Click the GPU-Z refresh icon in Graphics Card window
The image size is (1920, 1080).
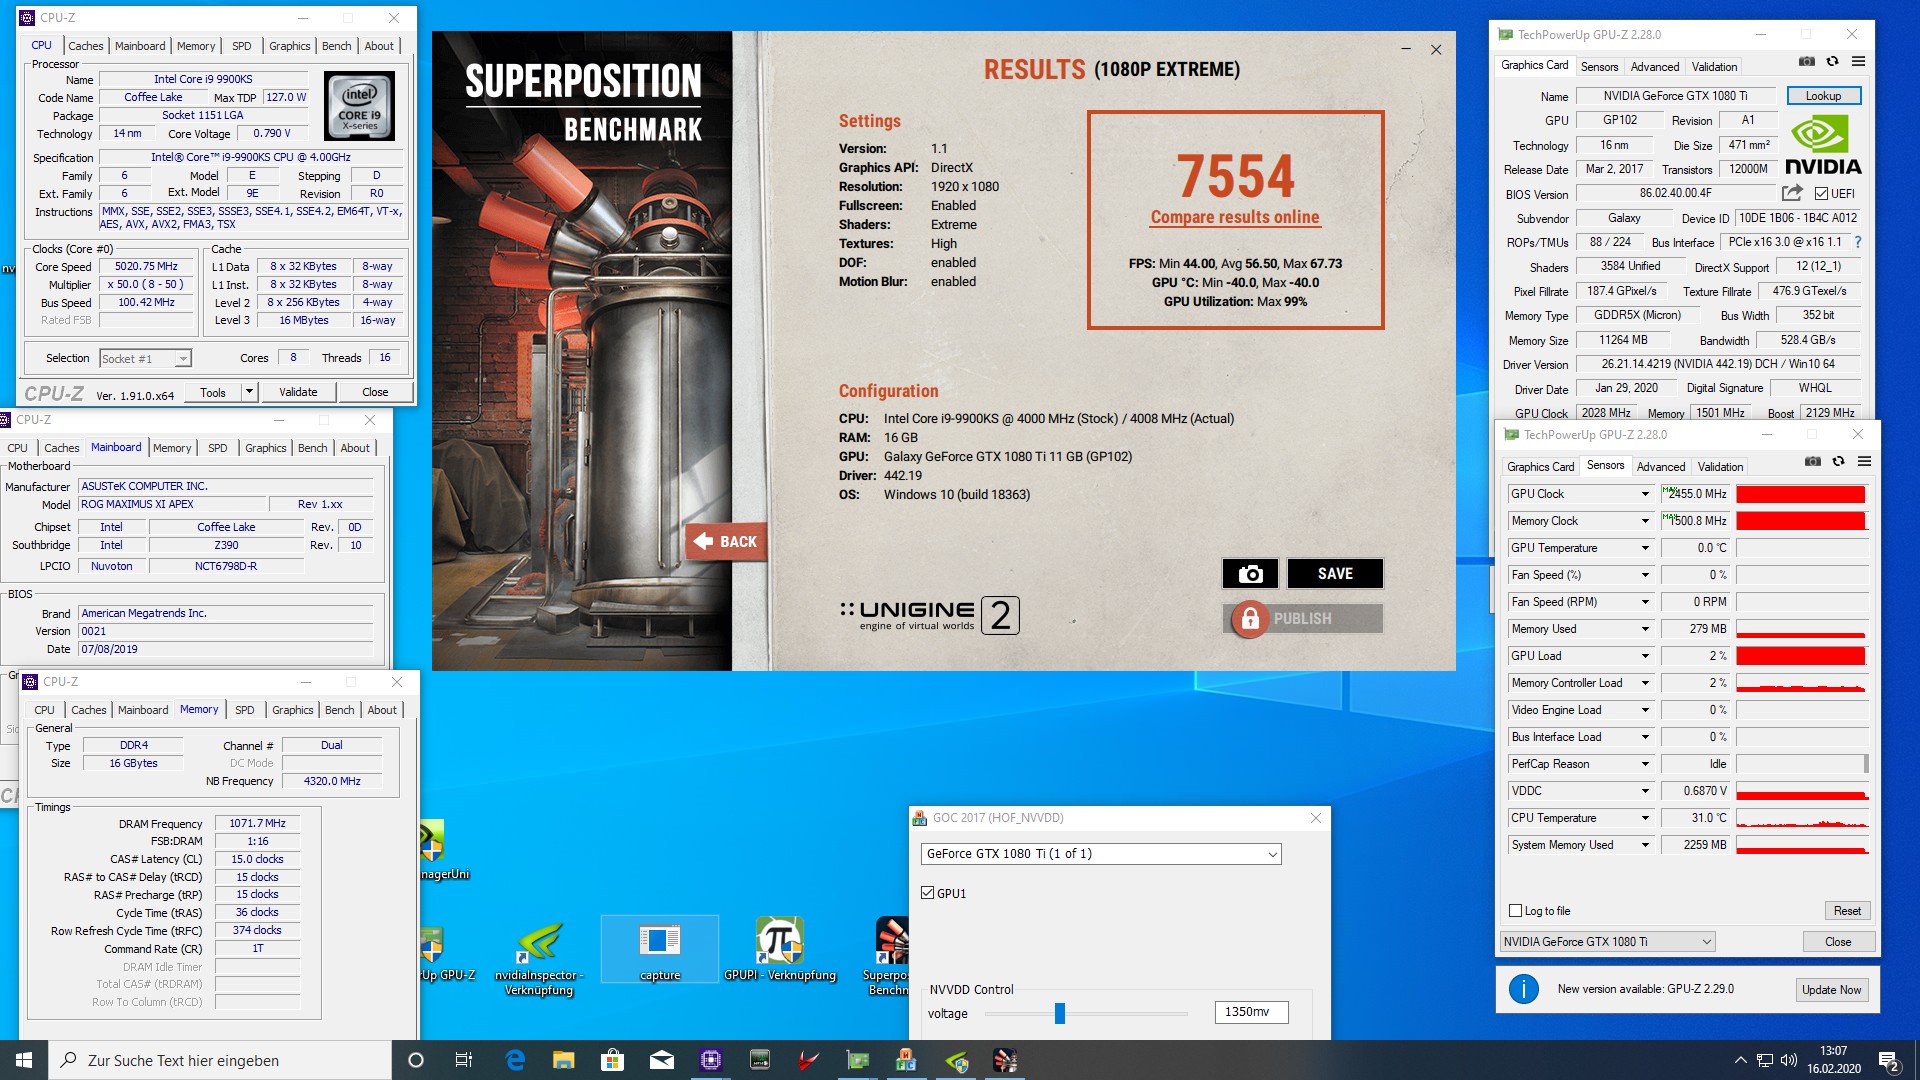point(1832,61)
